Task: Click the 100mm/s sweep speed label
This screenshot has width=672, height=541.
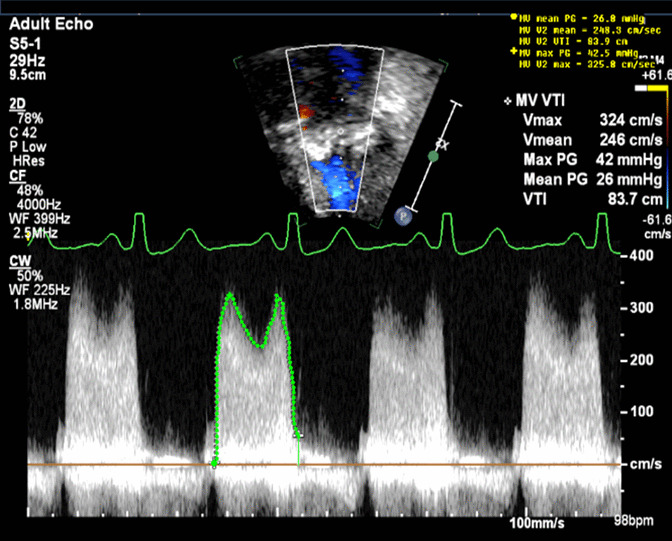Action: click(540, 523)
